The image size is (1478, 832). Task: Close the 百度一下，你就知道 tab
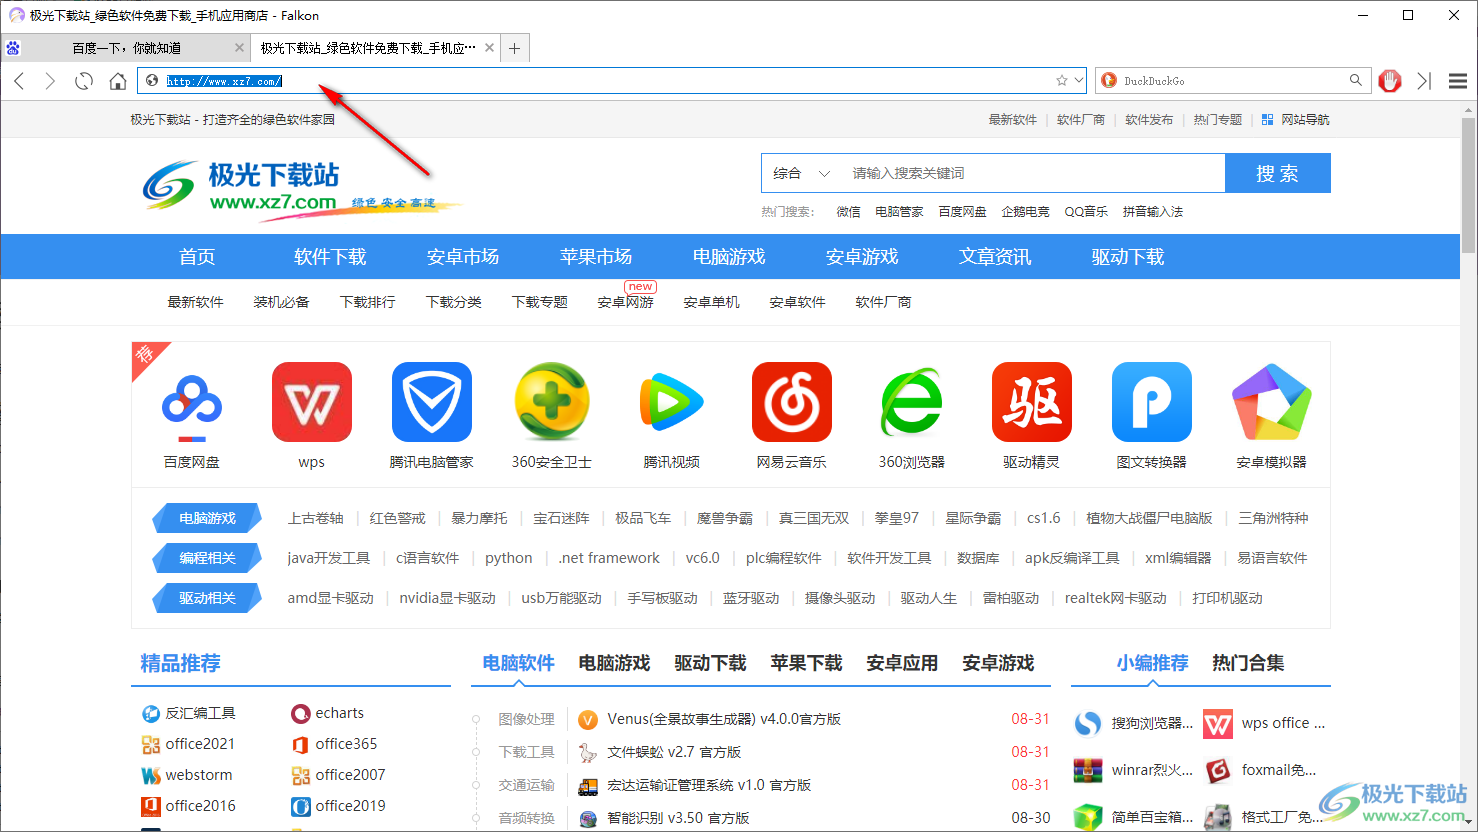click(x=239, y=48)
